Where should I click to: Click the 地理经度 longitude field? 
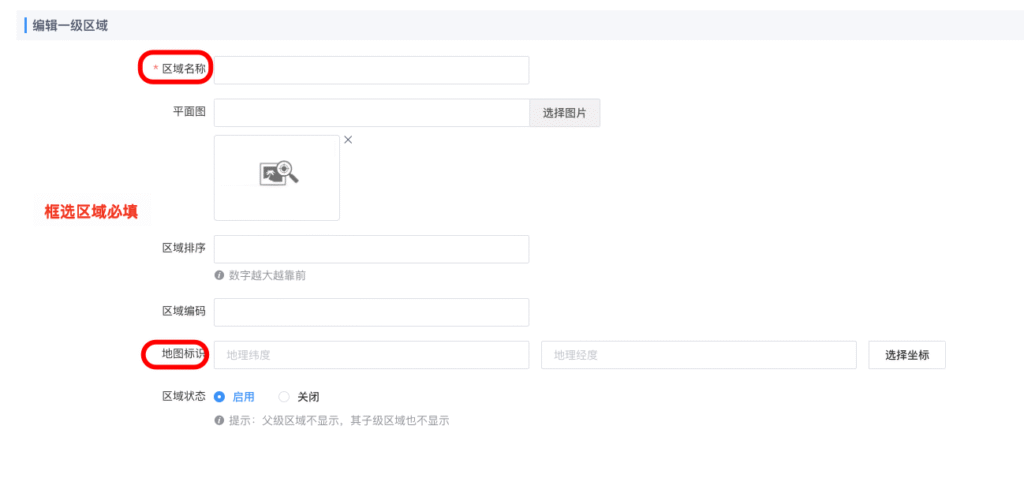click(698, 355)
